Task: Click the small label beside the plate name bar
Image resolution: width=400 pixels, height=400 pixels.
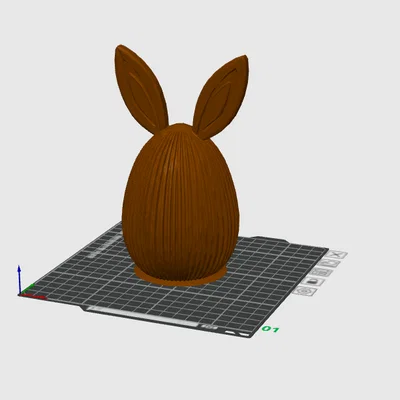Action: (209, 327)
